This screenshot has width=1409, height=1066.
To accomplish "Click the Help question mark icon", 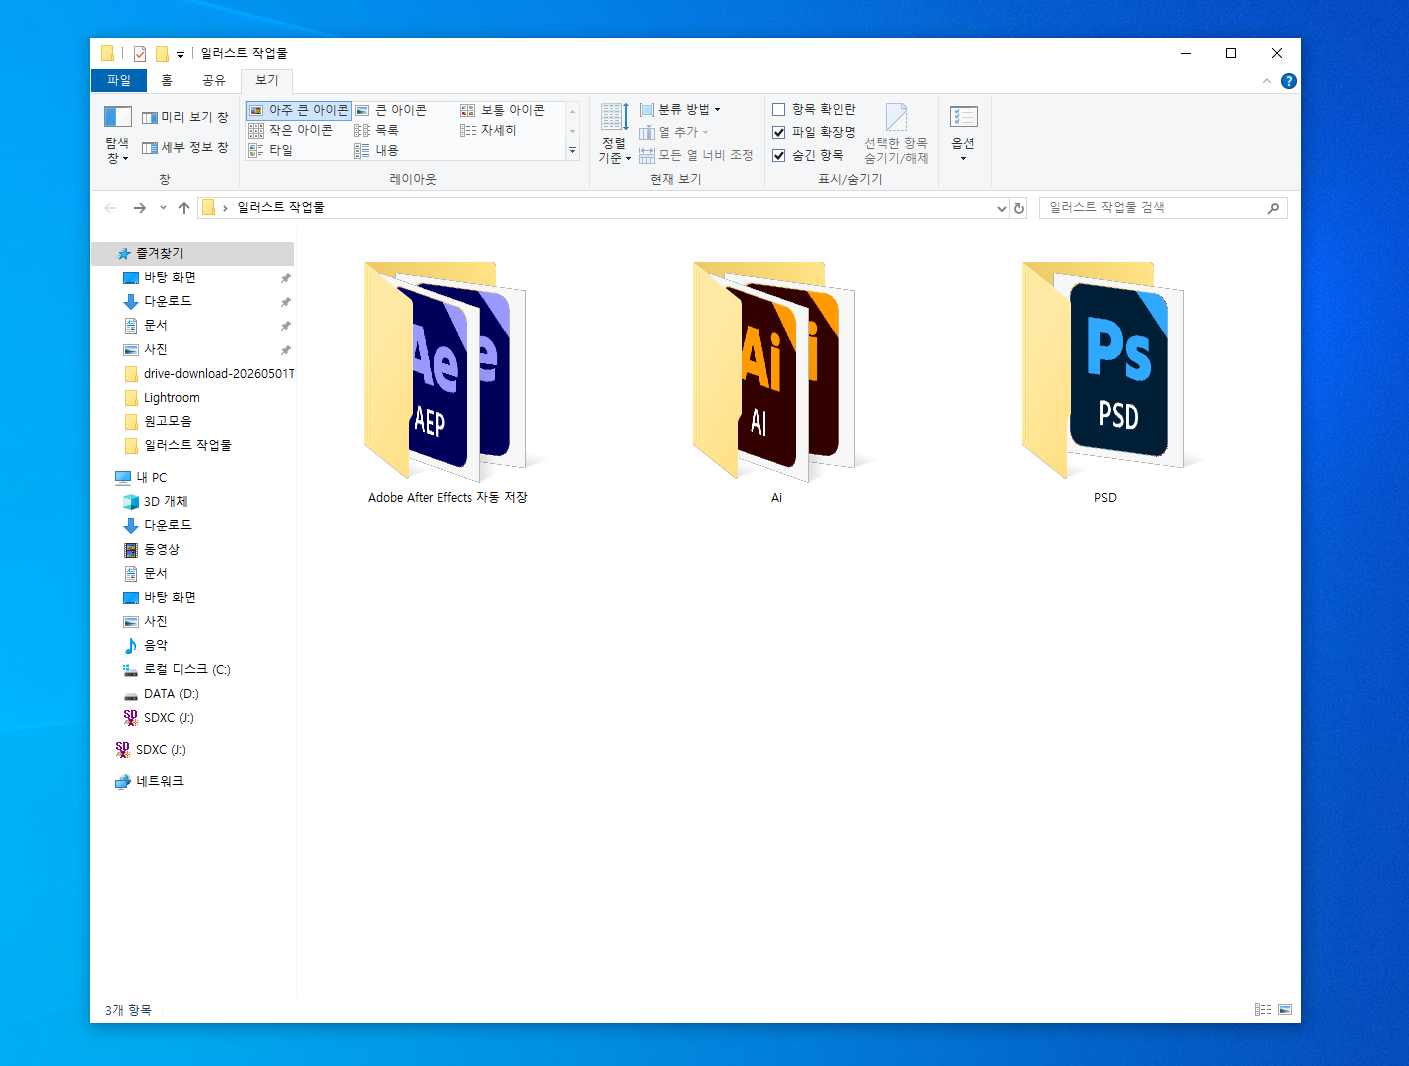I will [1289, 81].
